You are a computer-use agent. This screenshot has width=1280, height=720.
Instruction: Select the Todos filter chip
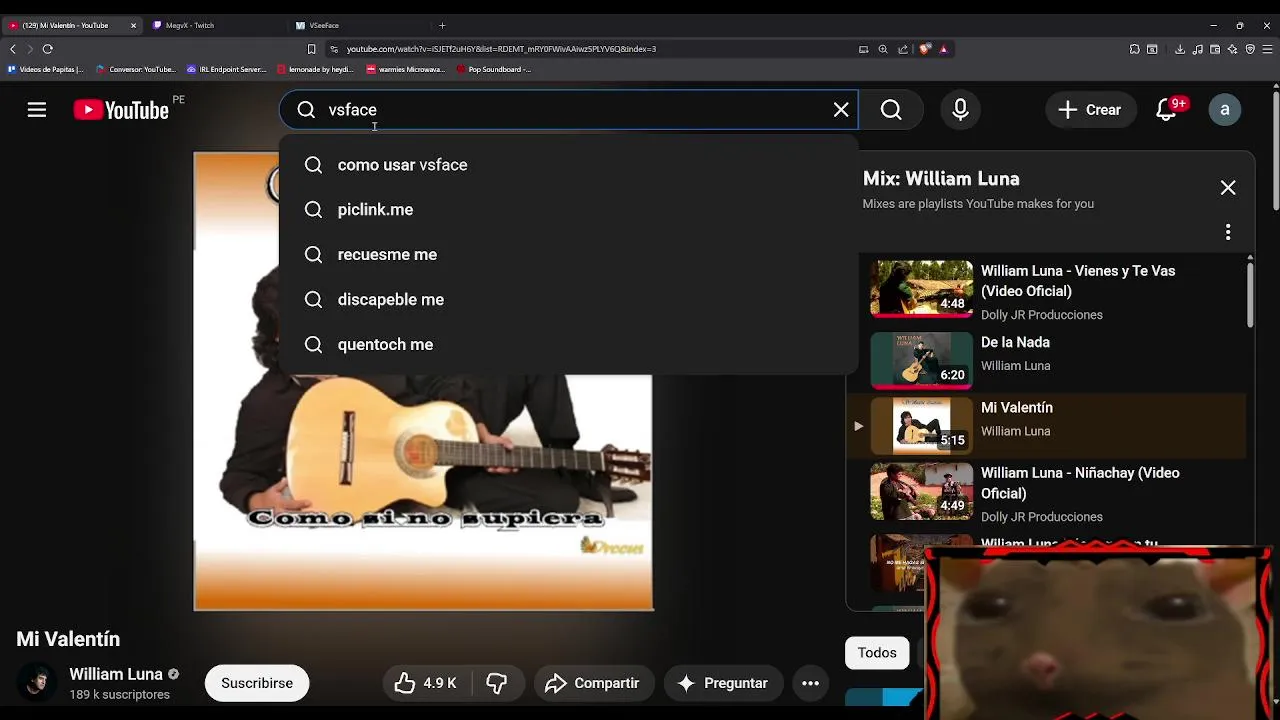(x=877, y=653)
